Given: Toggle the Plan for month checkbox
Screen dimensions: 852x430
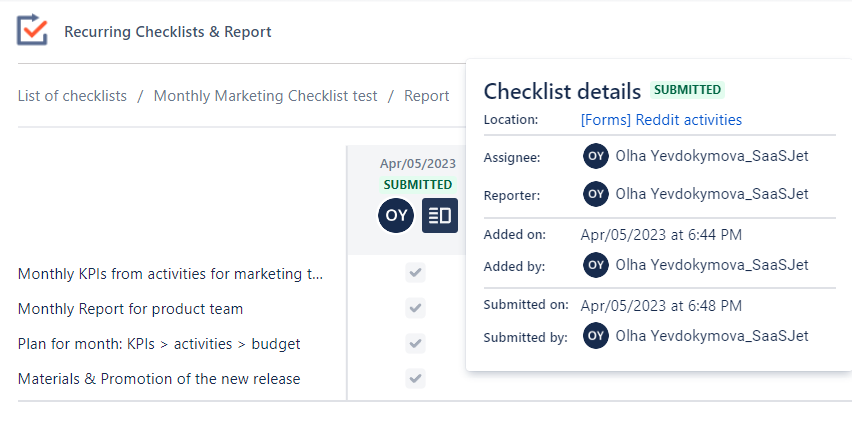Looking at the screenshot, I should 416,343.
